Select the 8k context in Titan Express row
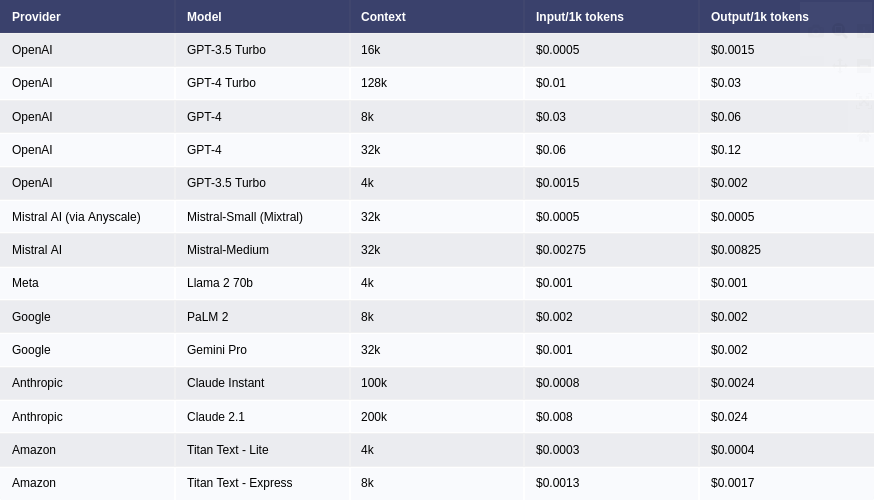The width and height of the screenshot is (874, 500). 367,483
